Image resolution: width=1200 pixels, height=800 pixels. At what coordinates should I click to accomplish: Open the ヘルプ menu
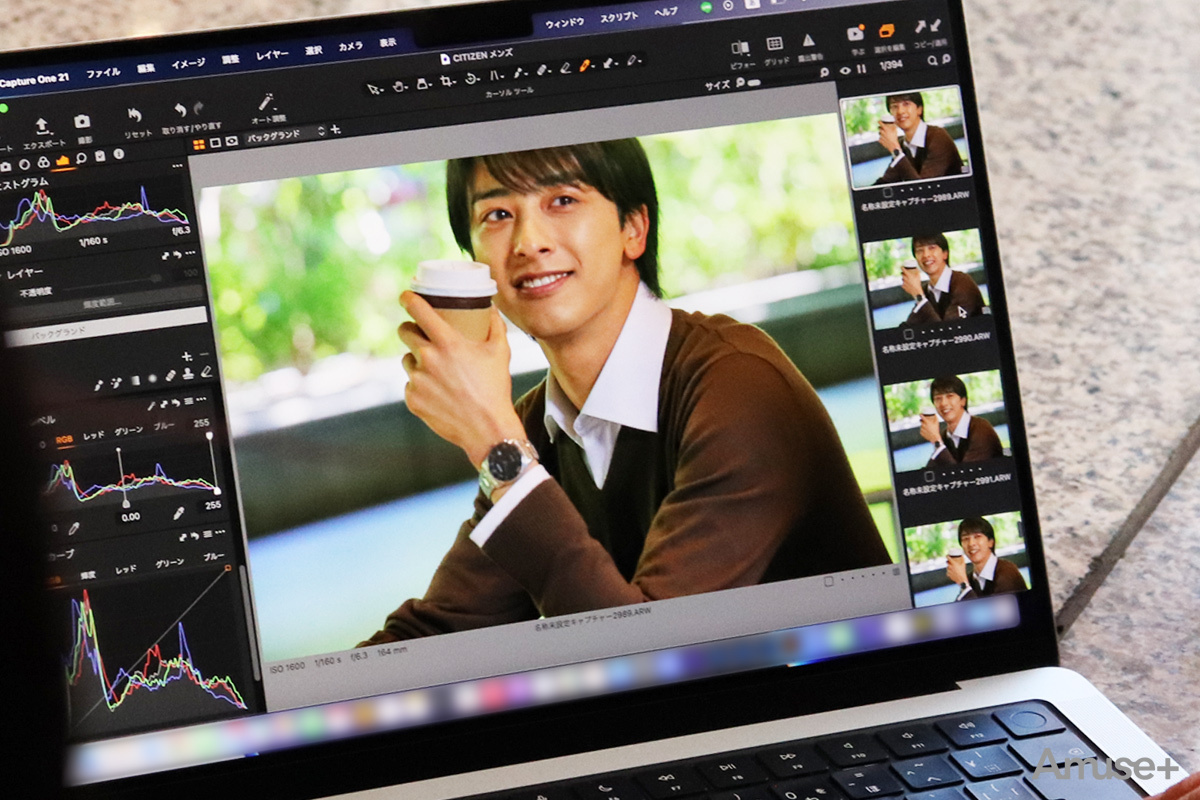tap(666, 13)
